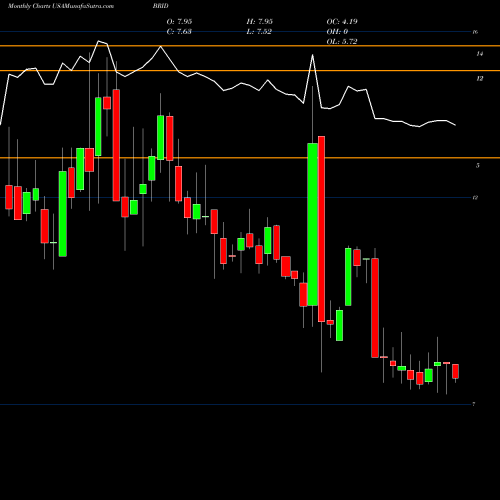This screenshot has height=500, width=500.
Task: Click the low price 'L: 7.52'
Action: click(x=259, y=32)
